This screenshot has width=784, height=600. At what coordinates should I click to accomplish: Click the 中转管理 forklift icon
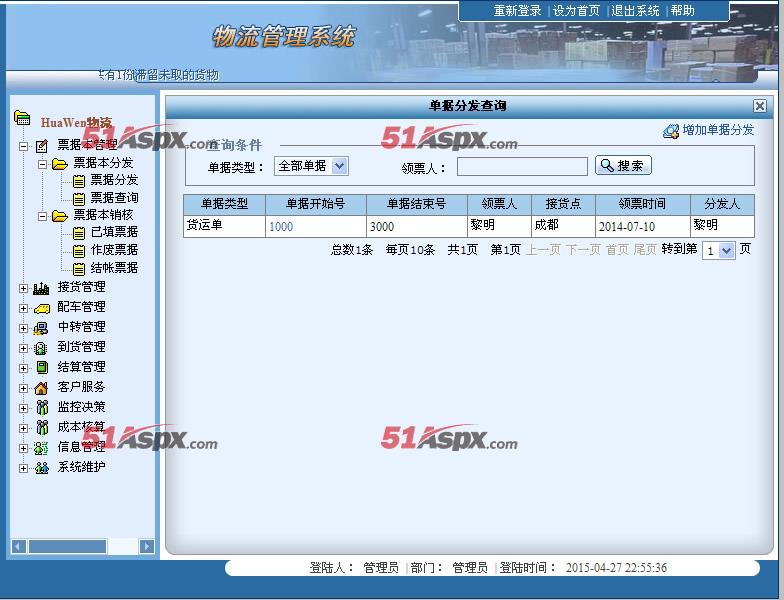[x=40, y=328]
